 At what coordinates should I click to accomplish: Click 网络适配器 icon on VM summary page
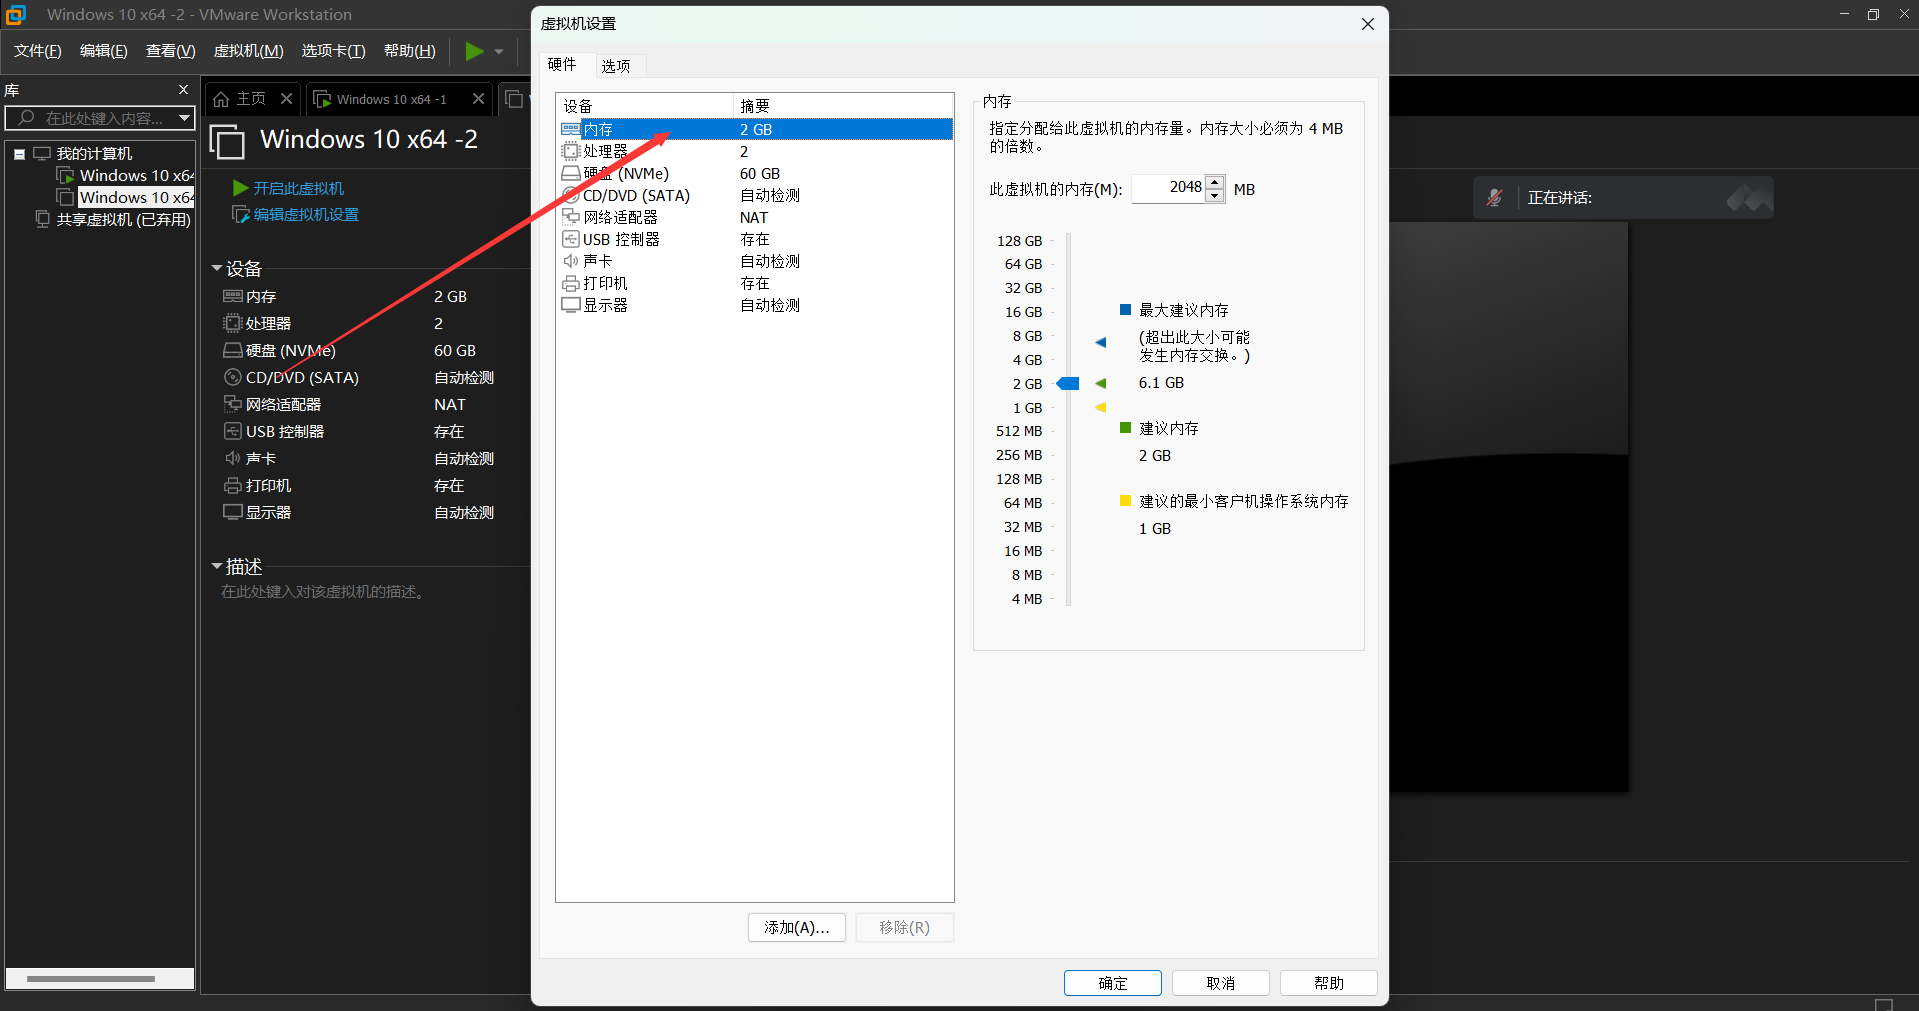(232, 404)
